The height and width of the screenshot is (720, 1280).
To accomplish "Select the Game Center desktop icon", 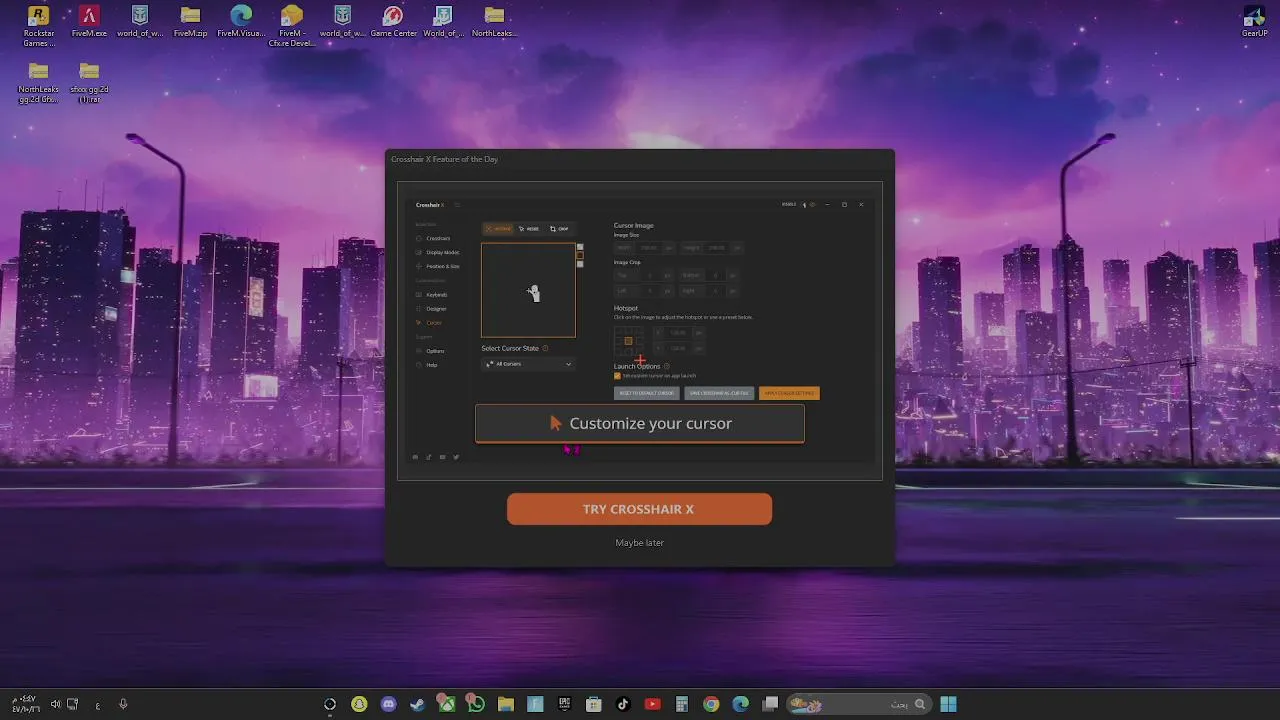I will tap(393, 22).
